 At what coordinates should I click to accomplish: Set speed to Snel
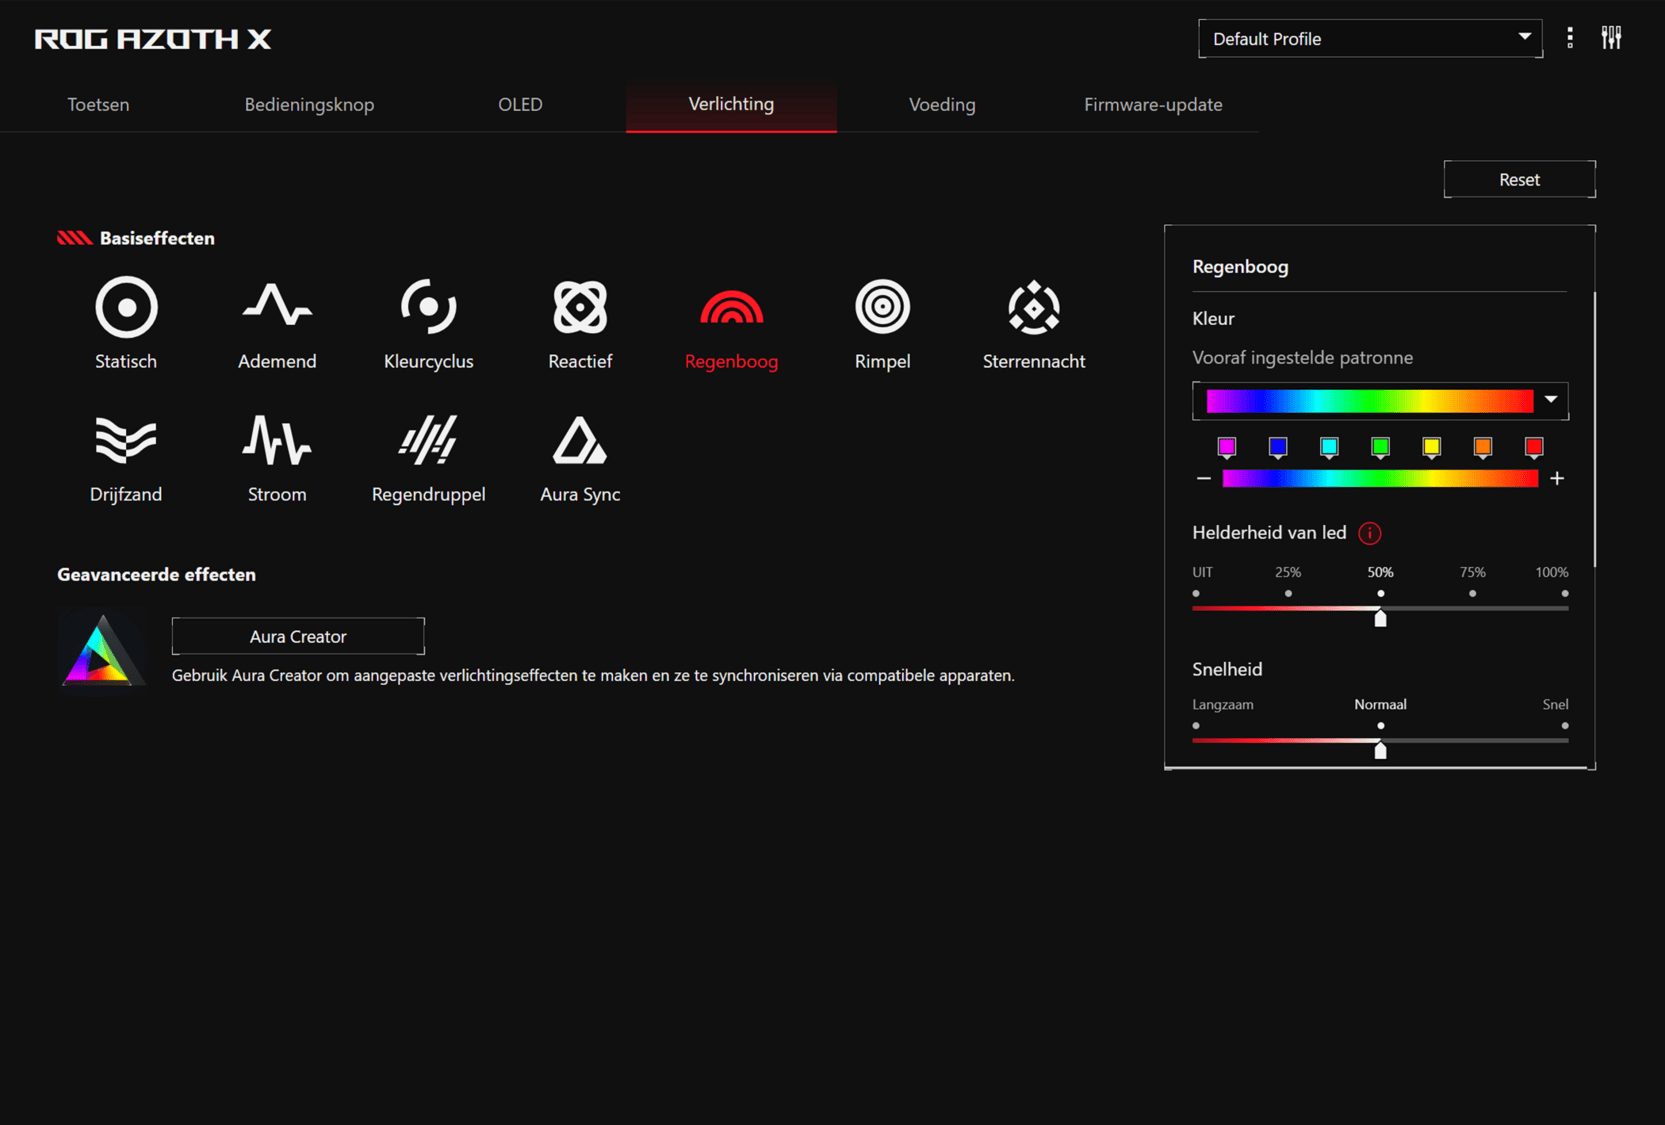coord(1565,726)
